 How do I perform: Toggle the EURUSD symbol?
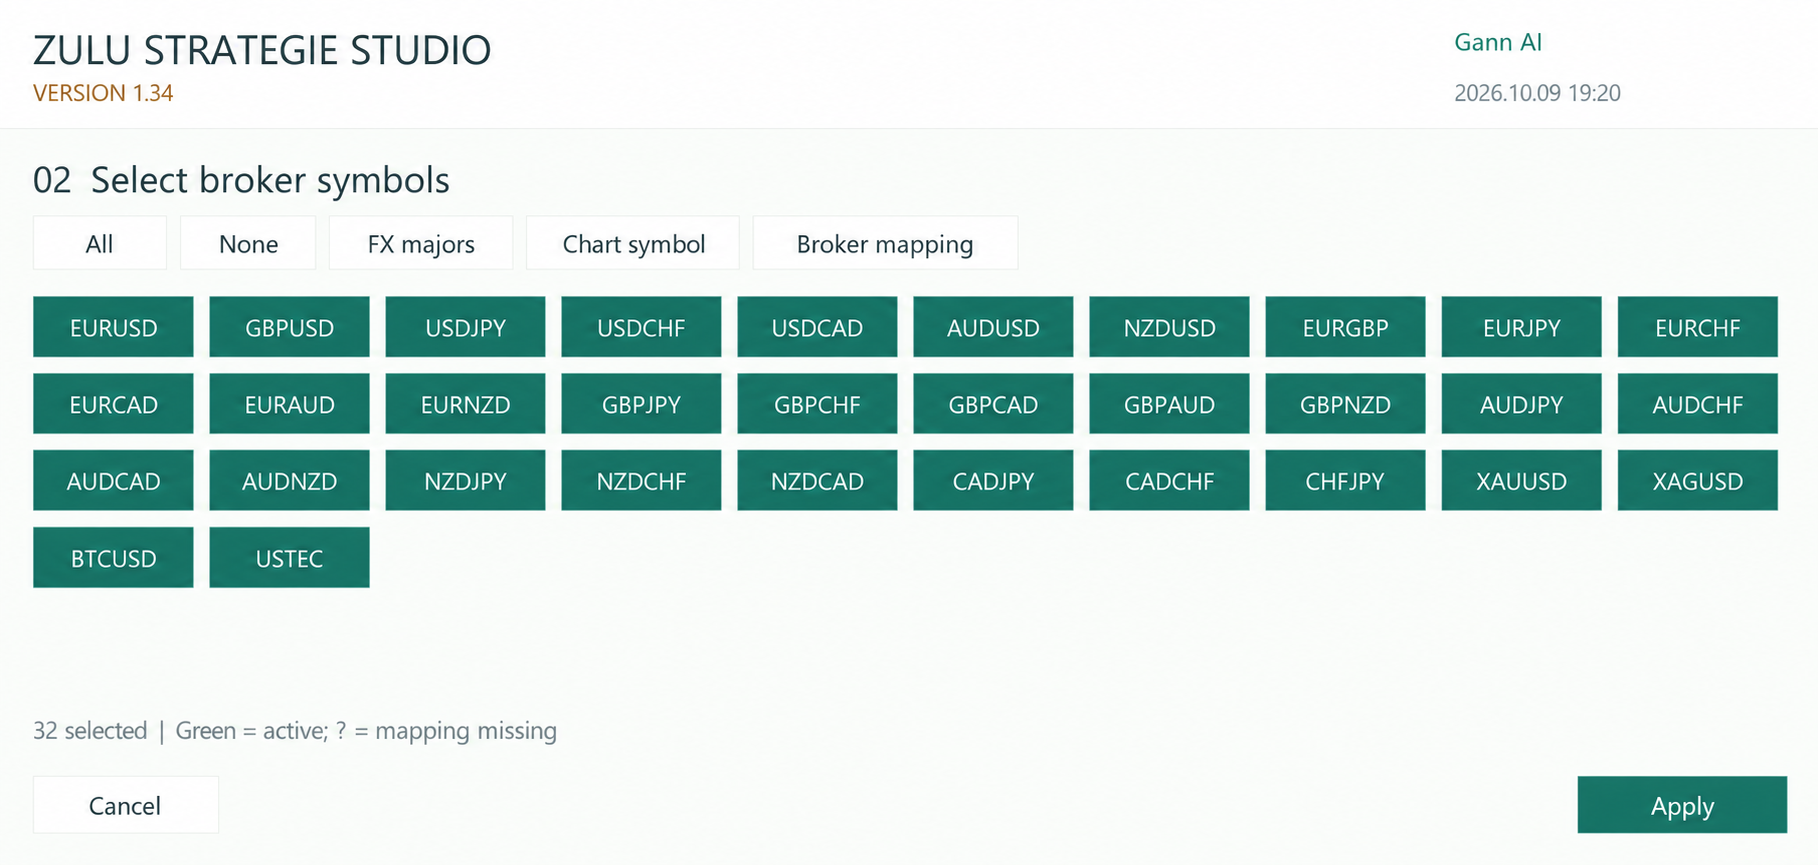[x=113, y=327]
